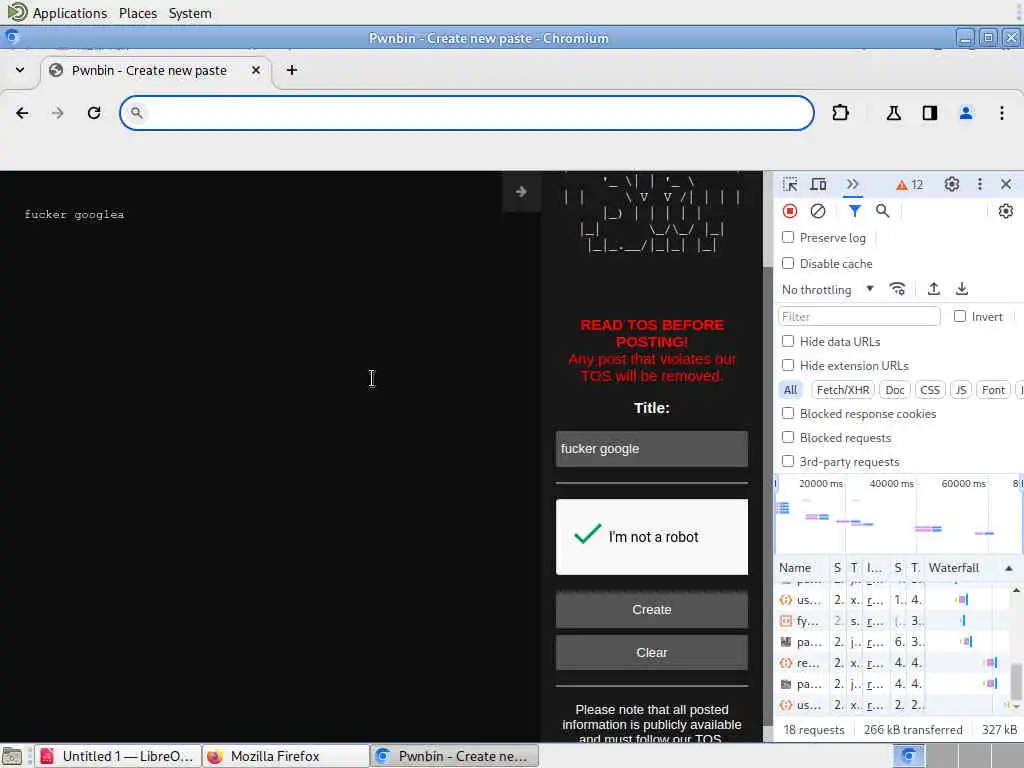1024x768 pixels.
Task: Open tab search dropdown arrow
Action: (20, 70)
